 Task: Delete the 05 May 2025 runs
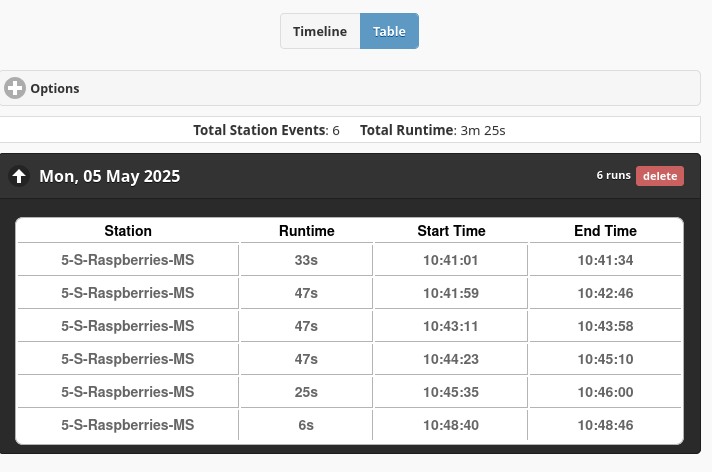pos(660,176)
